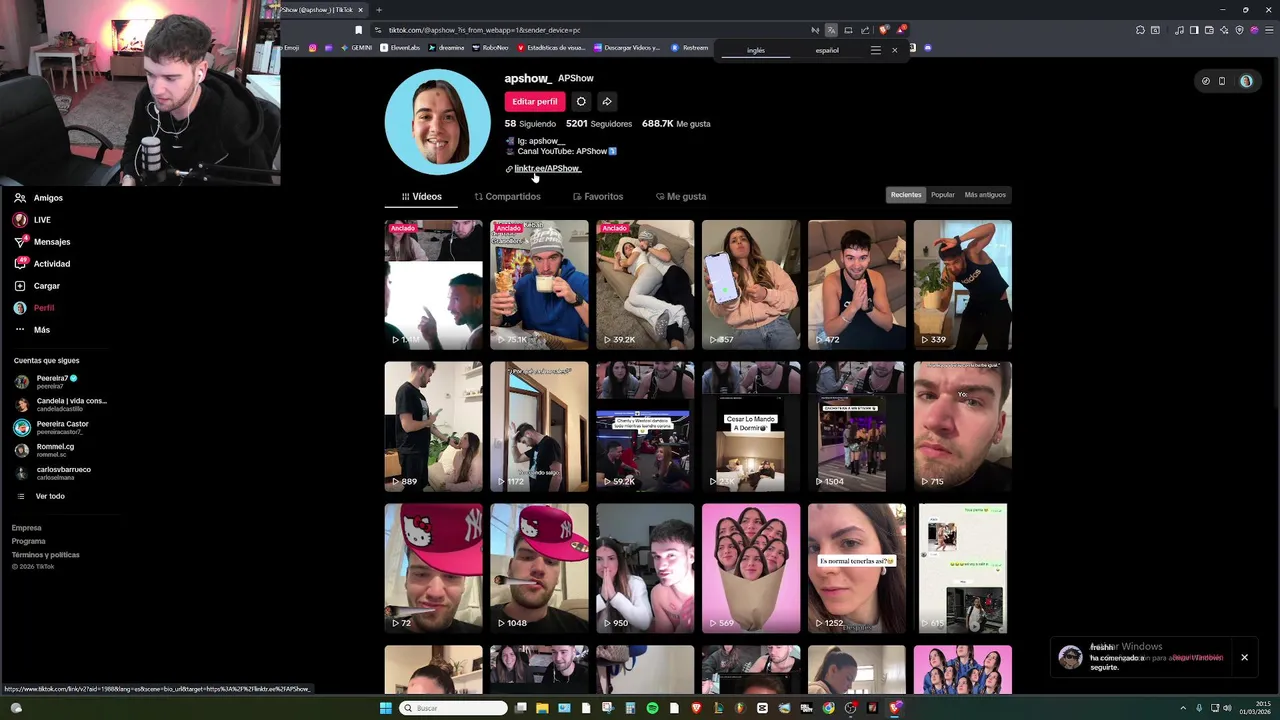The image size is (1280, 720).
Task: Open video with 339 views
Action: [963, 285]
